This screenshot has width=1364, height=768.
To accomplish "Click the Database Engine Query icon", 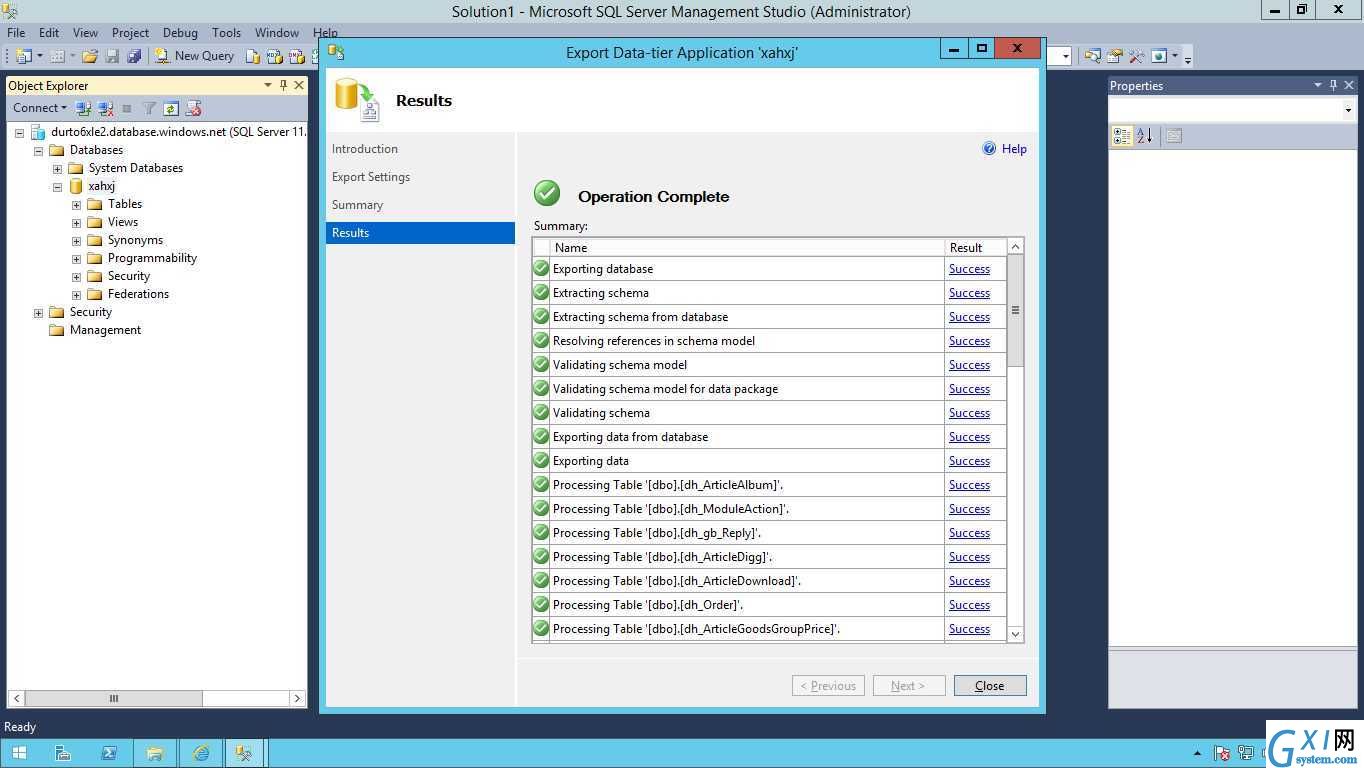I will point(253,56).
